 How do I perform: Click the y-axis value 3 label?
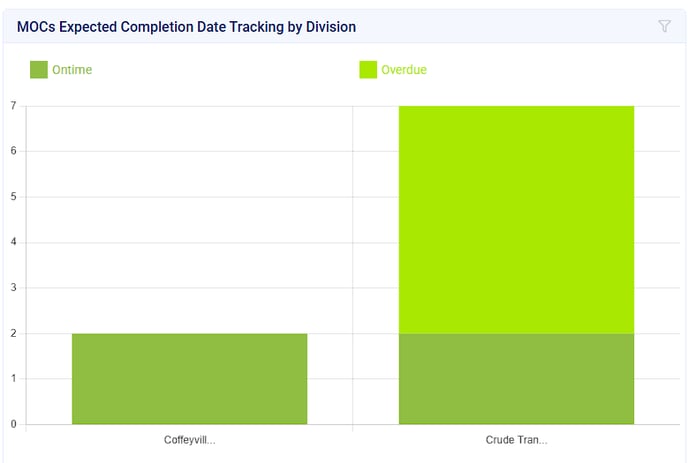pos(13,288)
